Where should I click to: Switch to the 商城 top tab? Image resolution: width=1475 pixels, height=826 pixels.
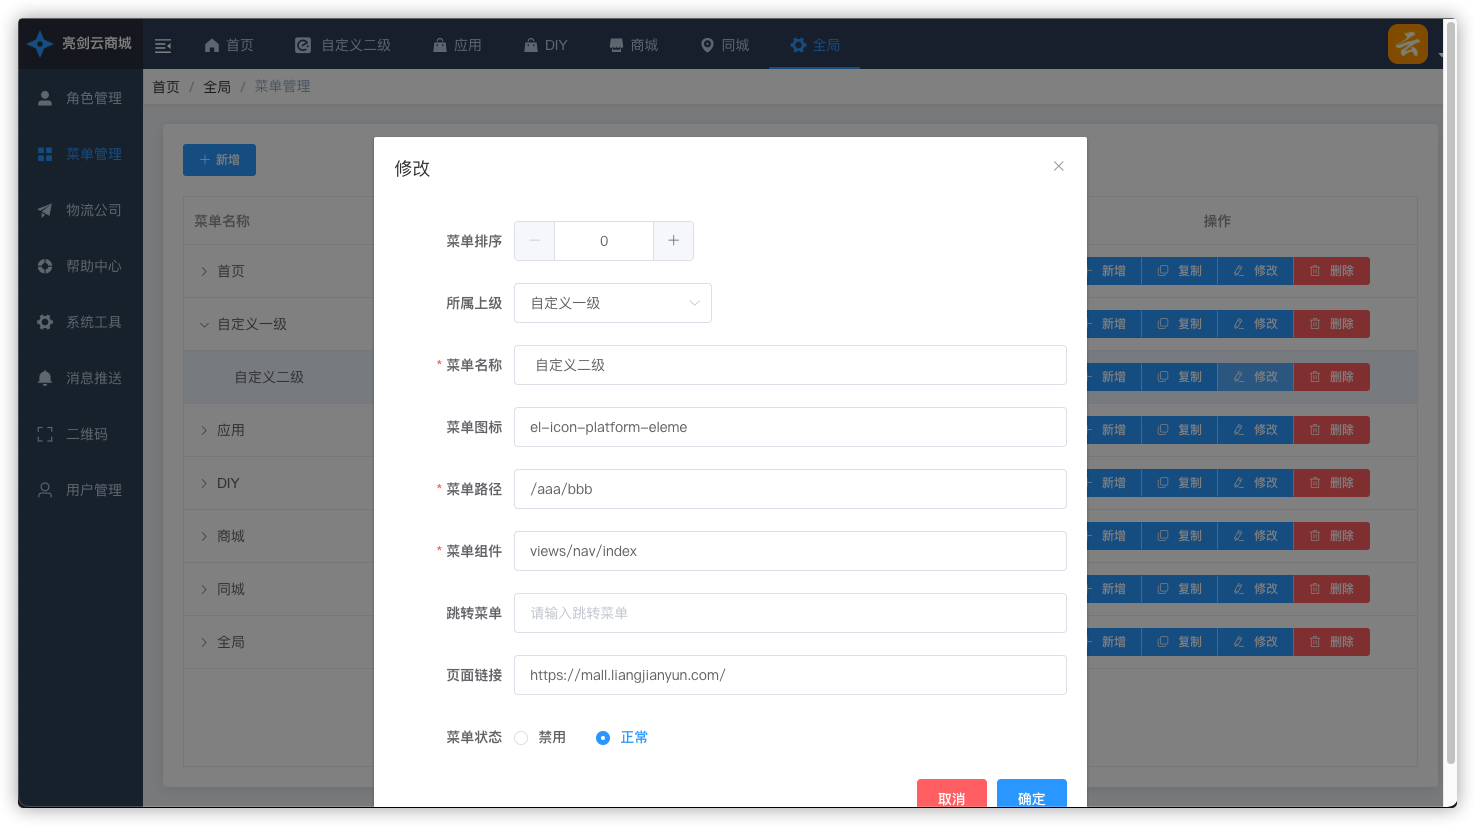[634, 45]
